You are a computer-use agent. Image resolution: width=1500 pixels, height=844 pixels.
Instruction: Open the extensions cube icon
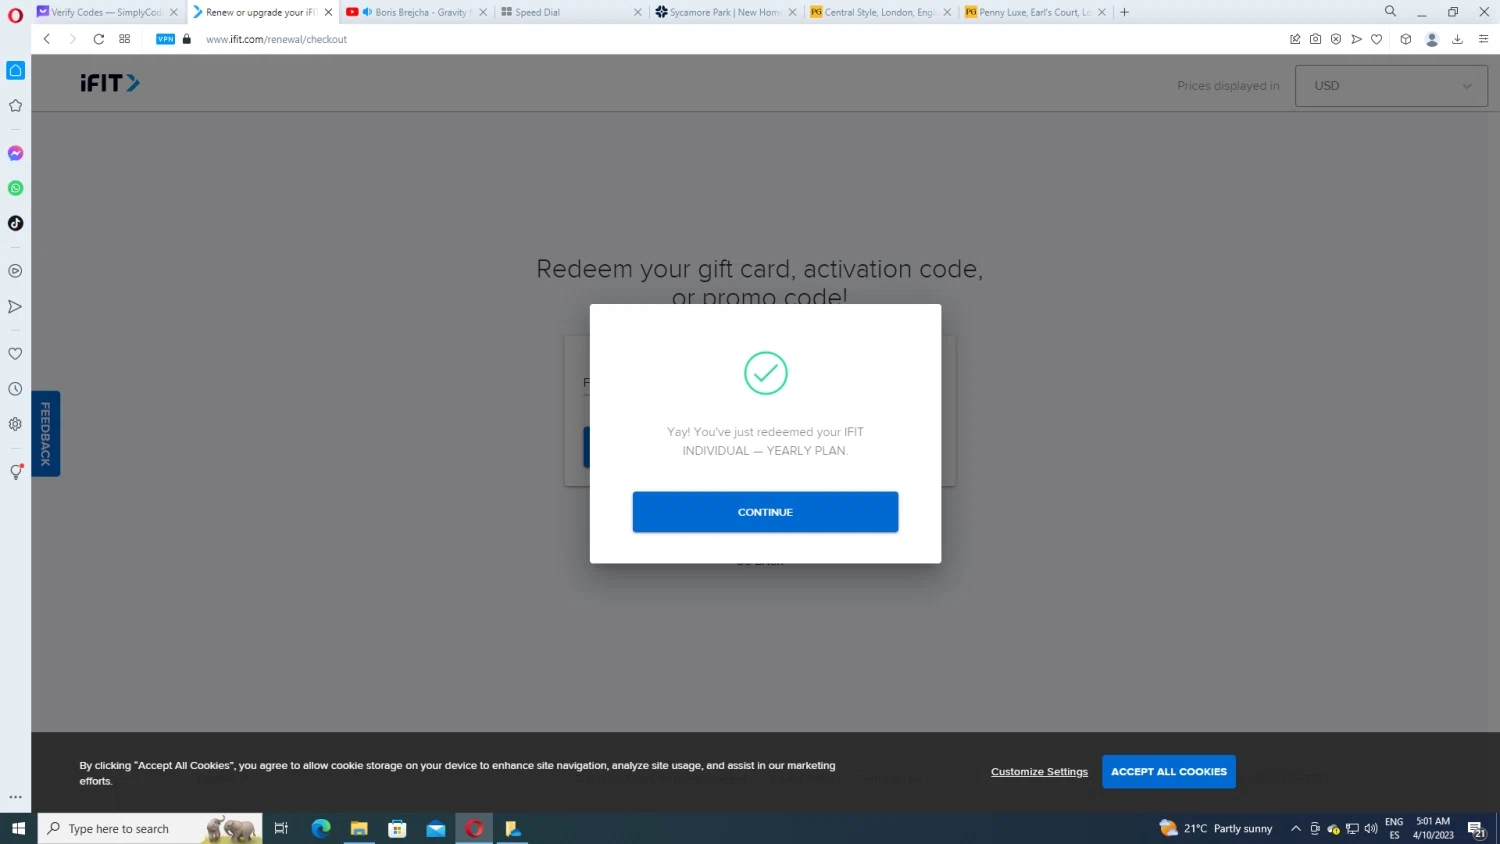click(x=1406, y=39)
